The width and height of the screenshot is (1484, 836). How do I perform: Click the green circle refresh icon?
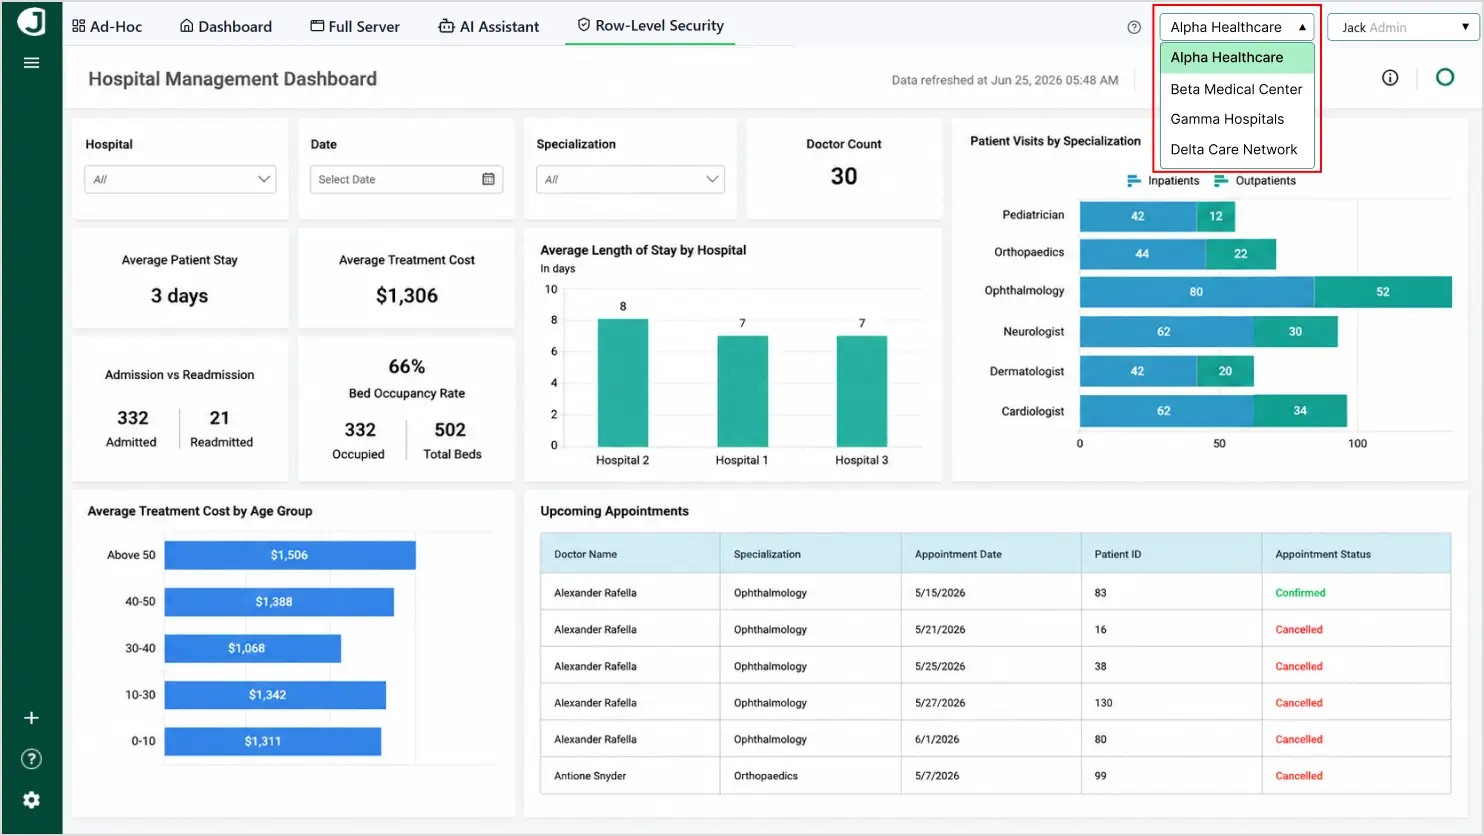(x=1445, y=77)
